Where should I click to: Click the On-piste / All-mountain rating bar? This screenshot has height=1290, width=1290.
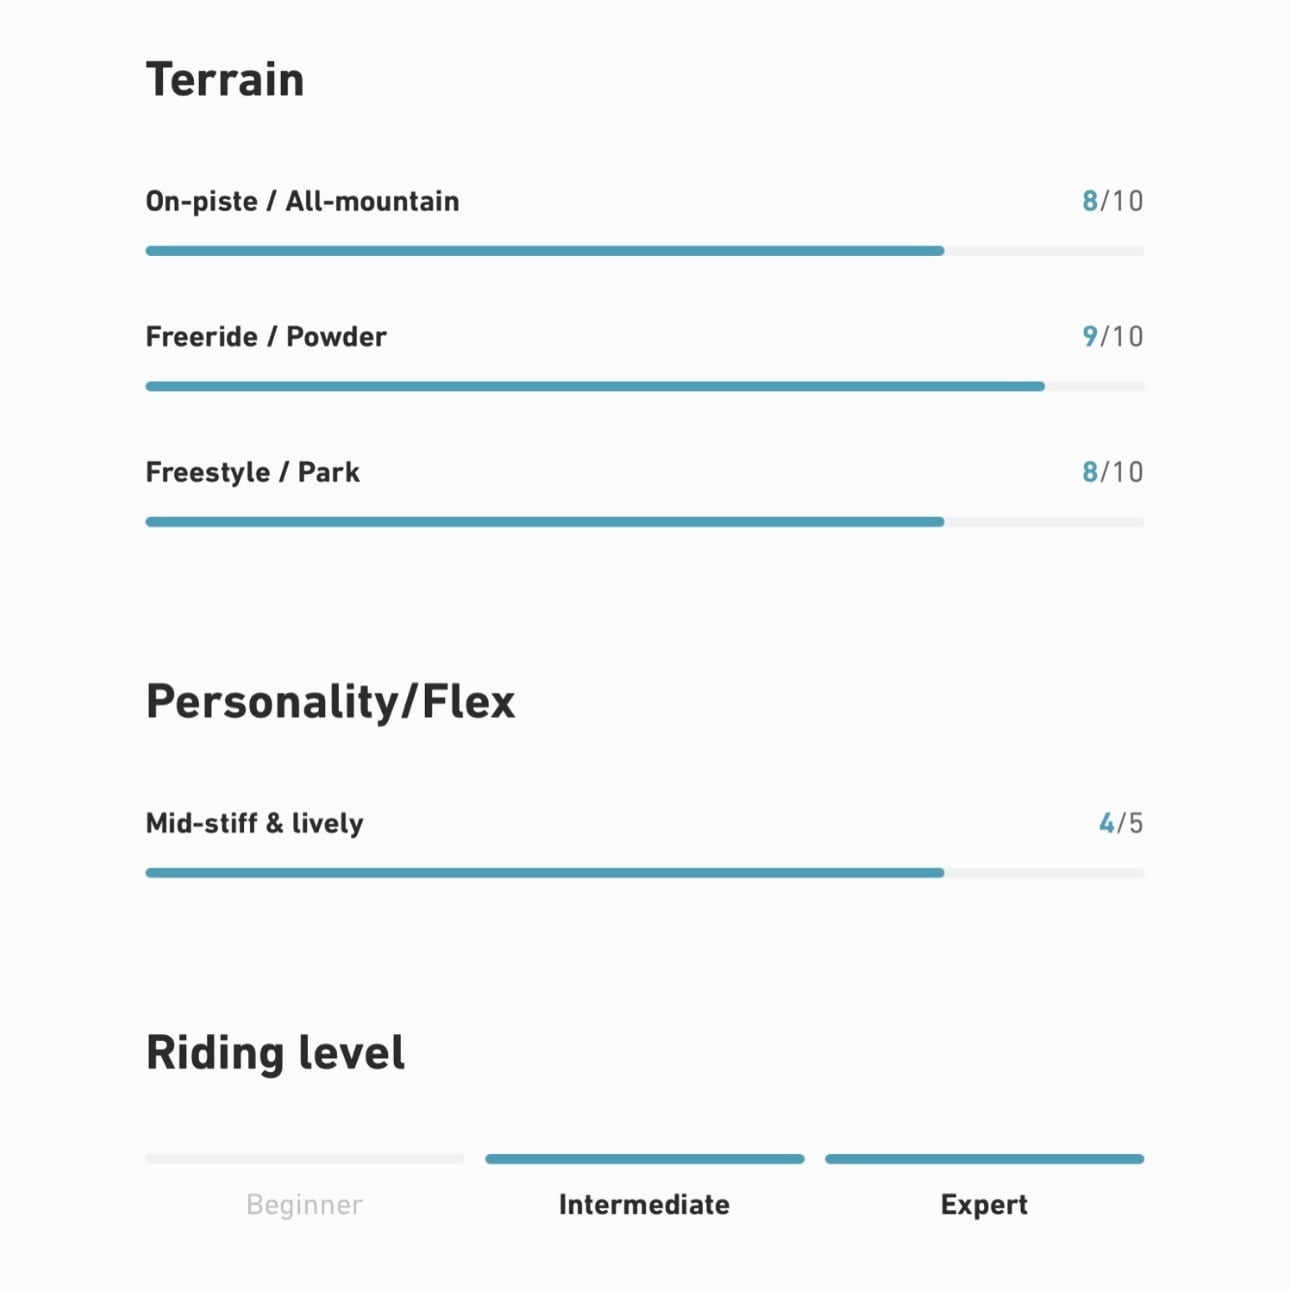(x=644, y=251)
